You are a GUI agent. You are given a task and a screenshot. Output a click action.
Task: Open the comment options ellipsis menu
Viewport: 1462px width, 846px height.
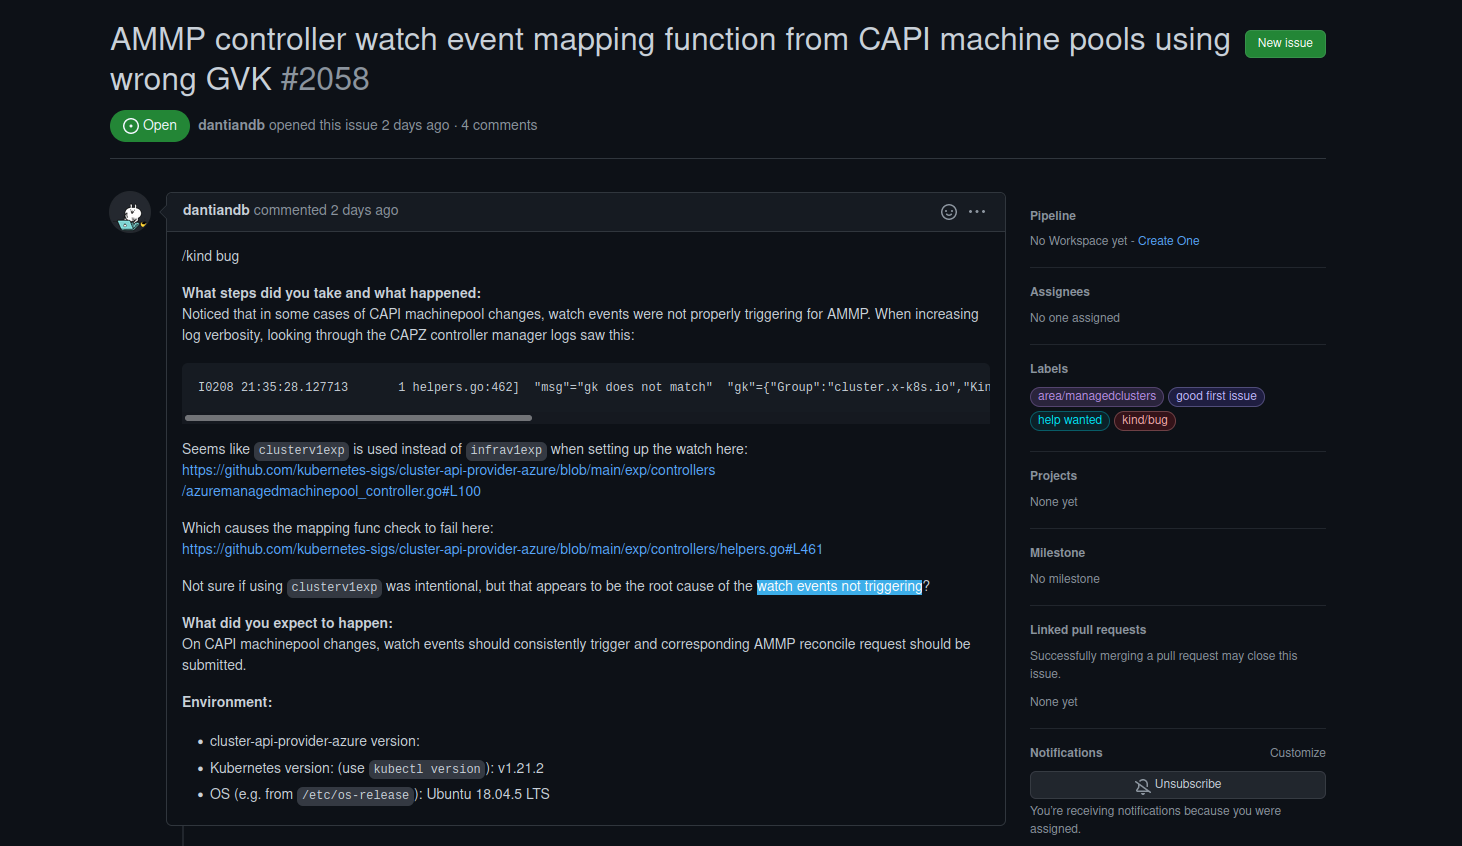point(977,212)
